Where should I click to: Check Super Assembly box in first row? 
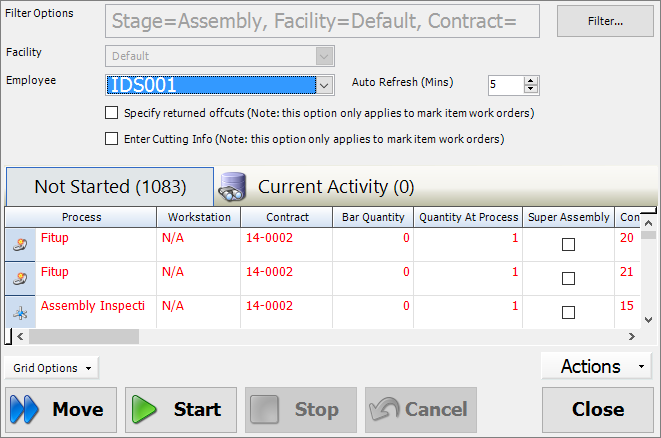[568, 245]
